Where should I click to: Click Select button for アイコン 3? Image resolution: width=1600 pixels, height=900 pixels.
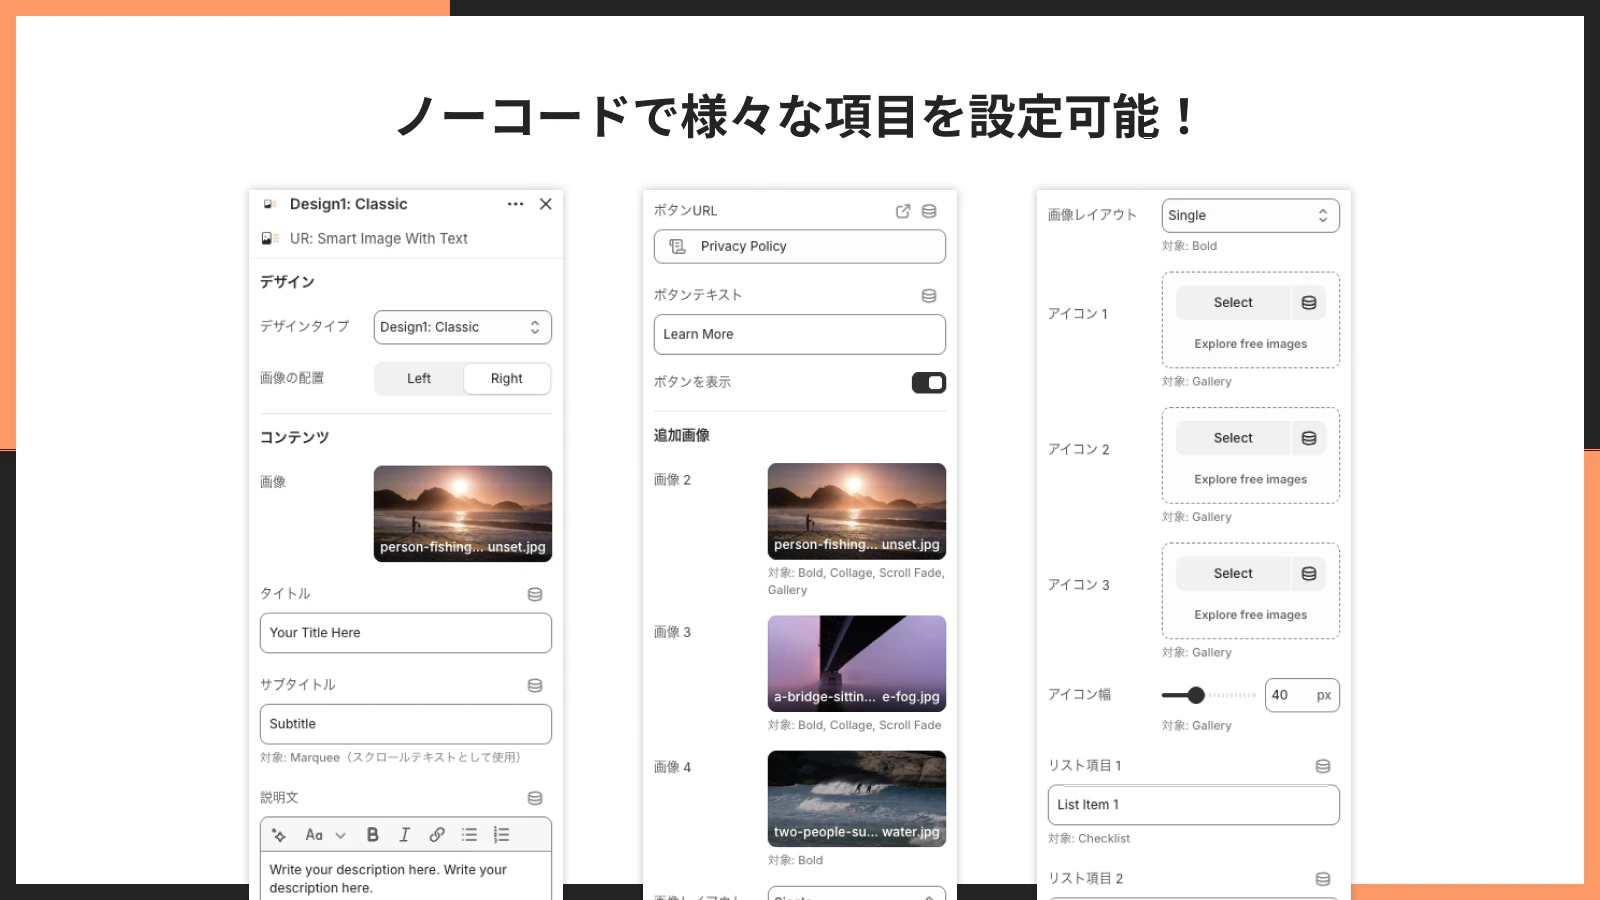1233,574
